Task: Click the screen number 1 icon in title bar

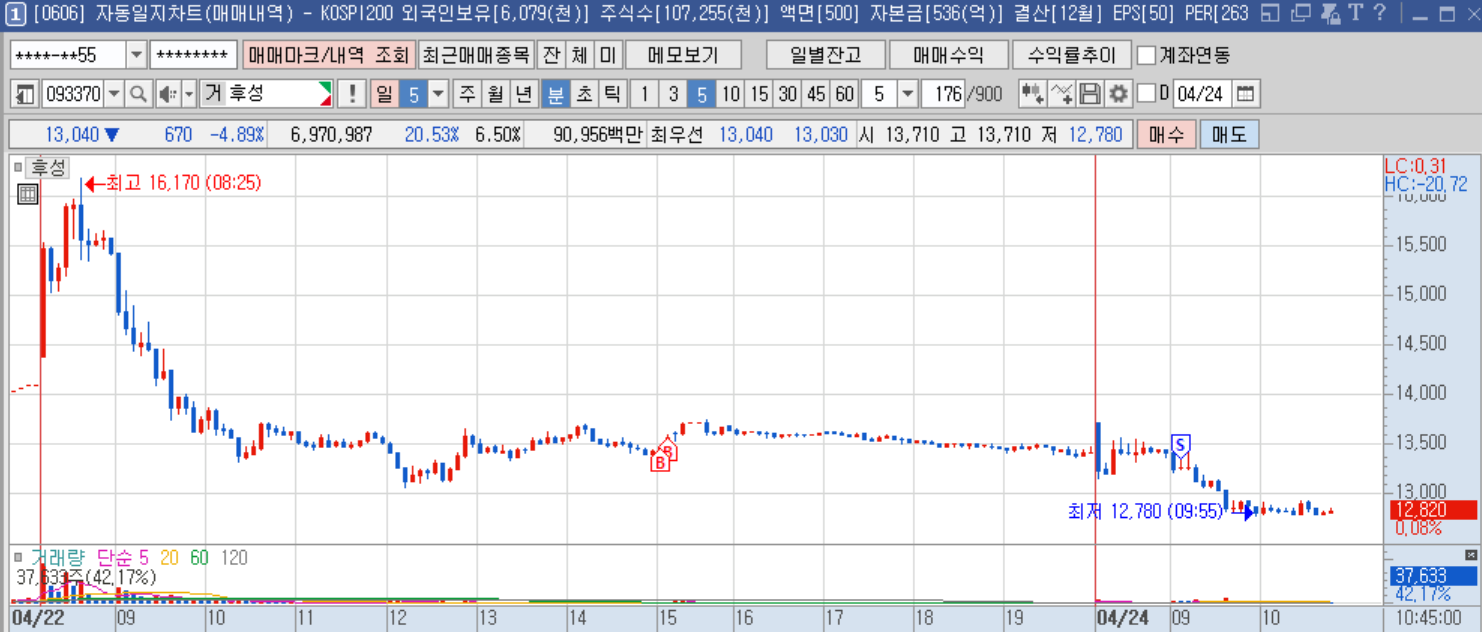Action: click(15, 13)
